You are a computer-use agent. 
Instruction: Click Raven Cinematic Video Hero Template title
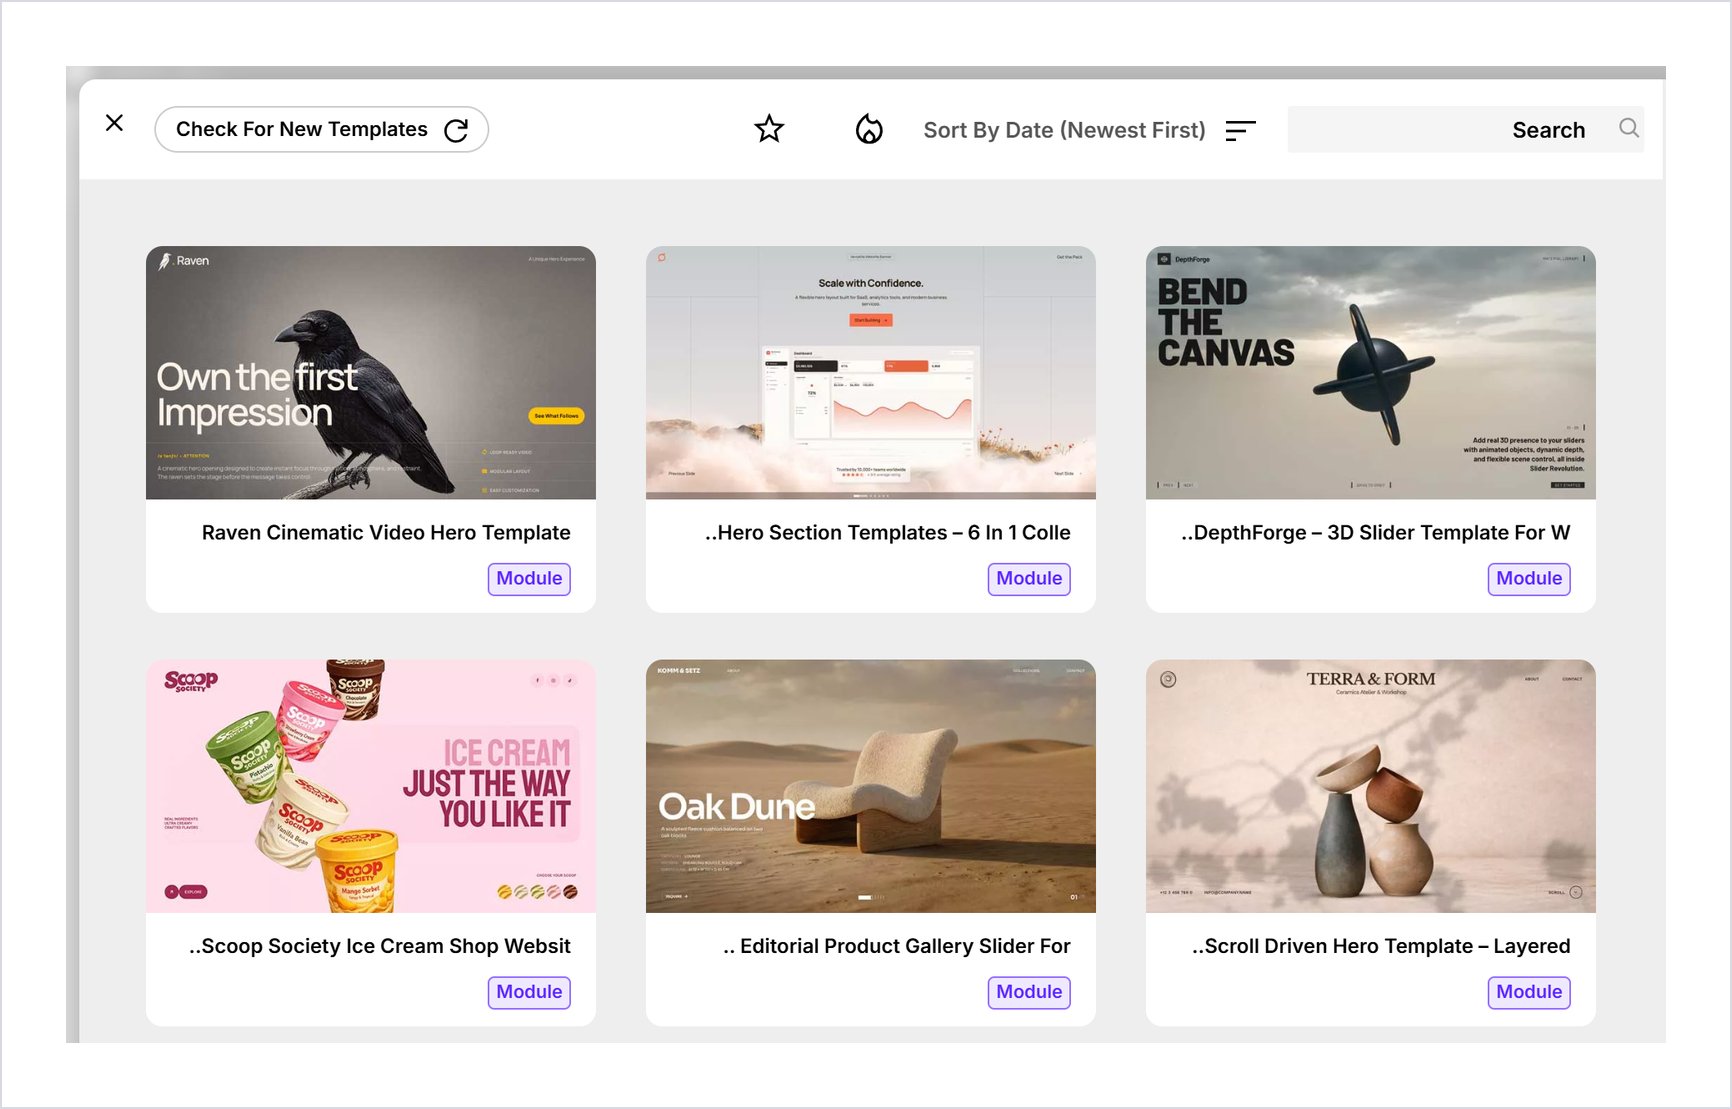[x=386, y=533]
